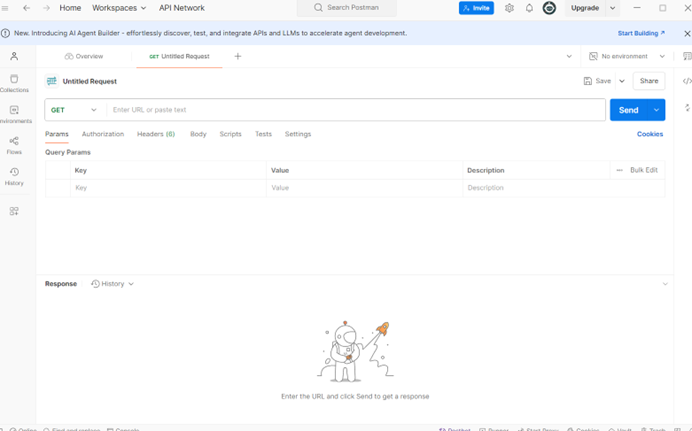Viewport: 692px width, 431px height.
Task: Click the no-environment icon
Action: tap(593, 56)
